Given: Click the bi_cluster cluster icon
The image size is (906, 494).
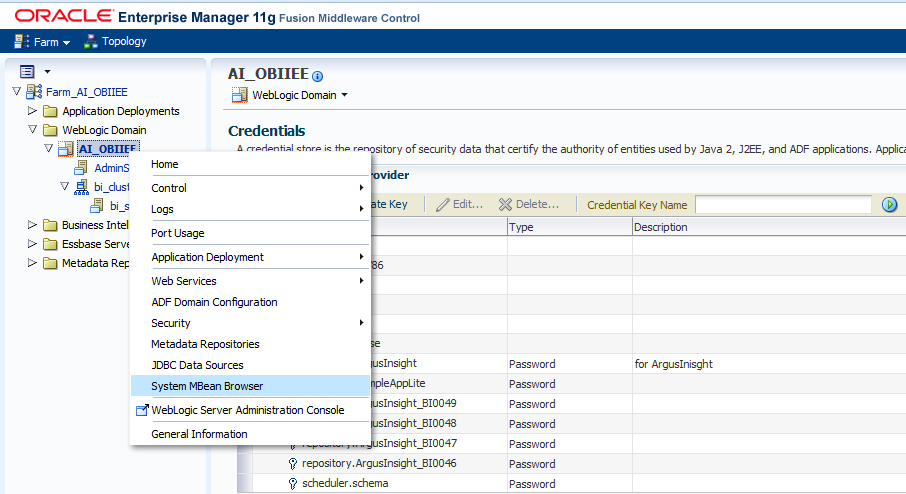Looking at the screenshot, I should [x=81, y=187].
